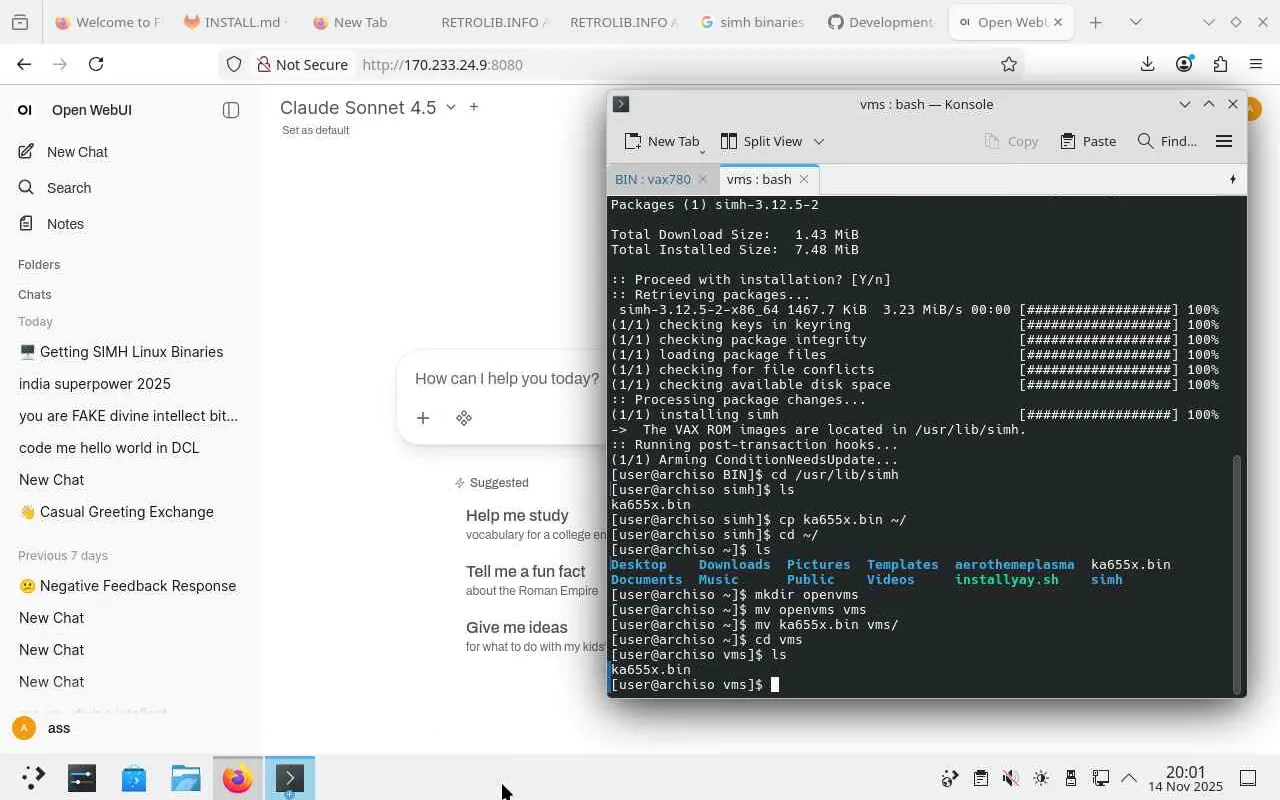Close the BIN : vax780 Konsole tab
1280x800 pixels.
click(703, 179)
